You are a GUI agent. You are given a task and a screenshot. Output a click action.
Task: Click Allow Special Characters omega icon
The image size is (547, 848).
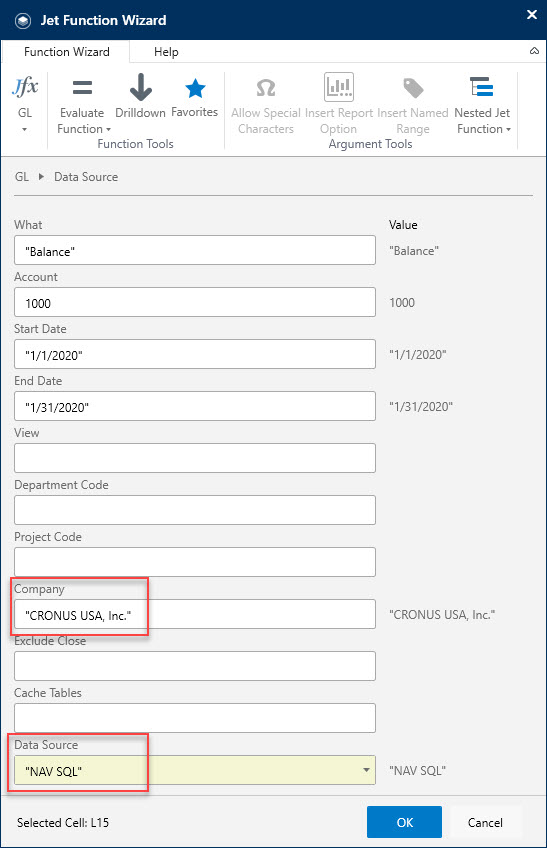(x=266, y=88)
